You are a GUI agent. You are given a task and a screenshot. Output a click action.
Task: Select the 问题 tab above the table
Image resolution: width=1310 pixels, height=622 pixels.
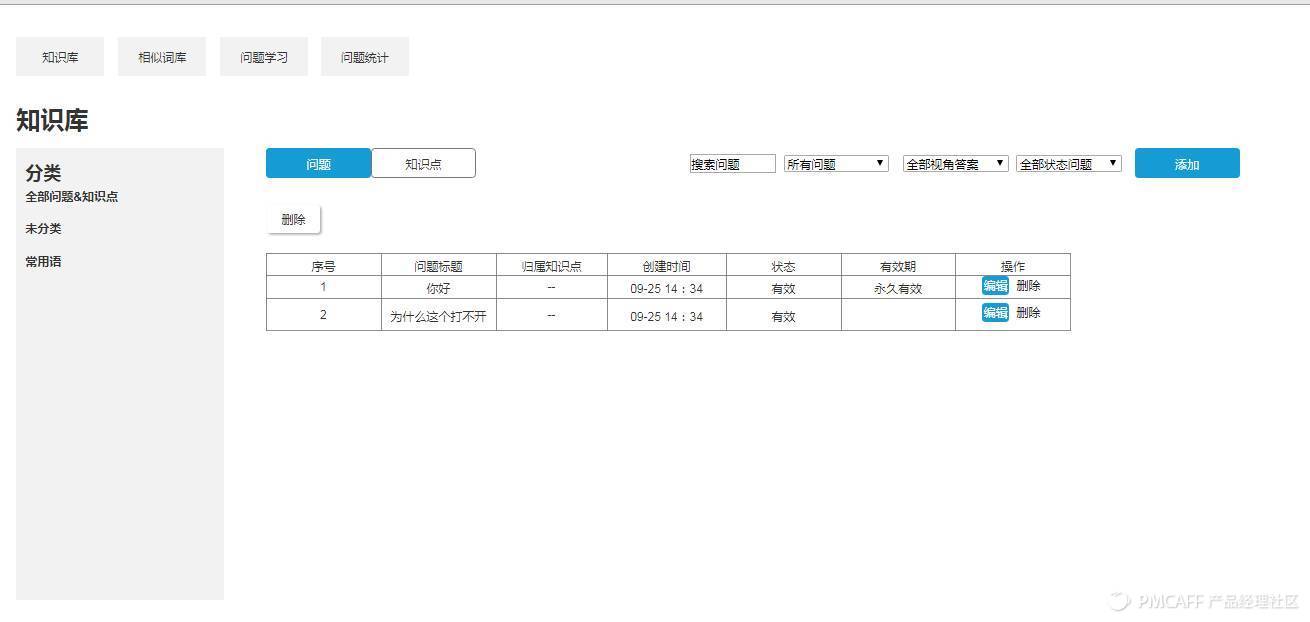pos(318,162)
